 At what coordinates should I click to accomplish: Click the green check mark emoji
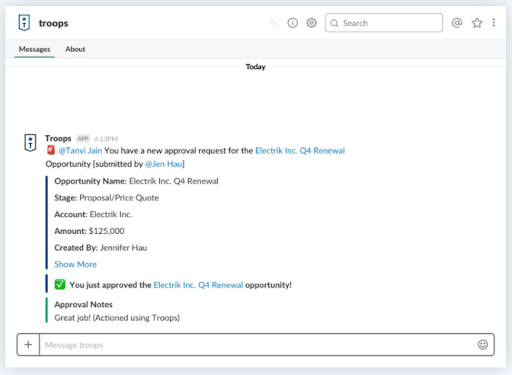coord(60,285)
